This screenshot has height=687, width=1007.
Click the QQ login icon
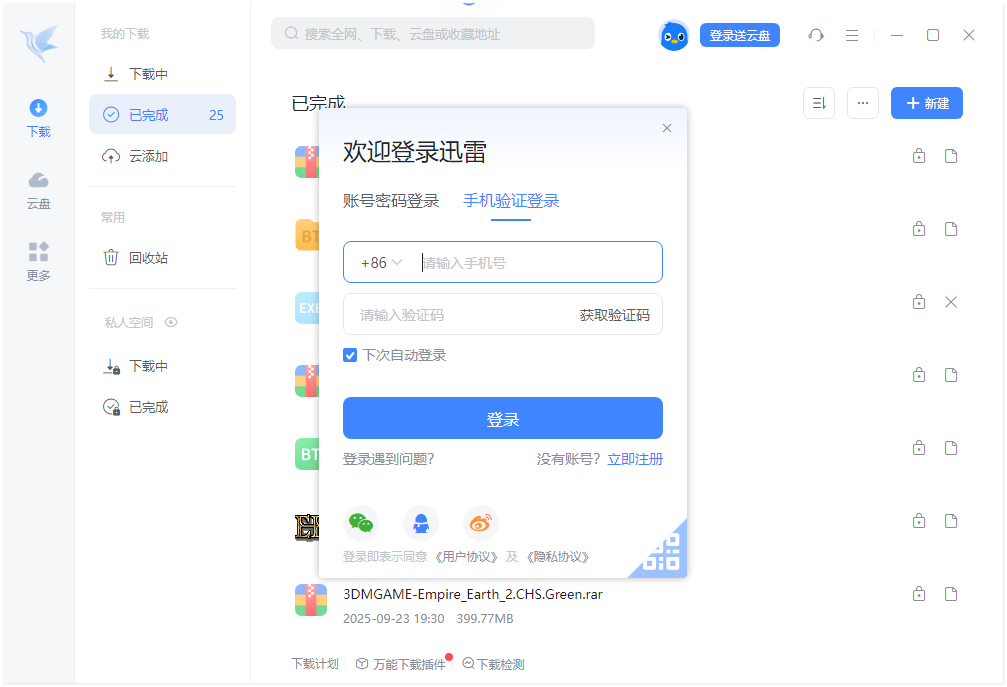421,522
